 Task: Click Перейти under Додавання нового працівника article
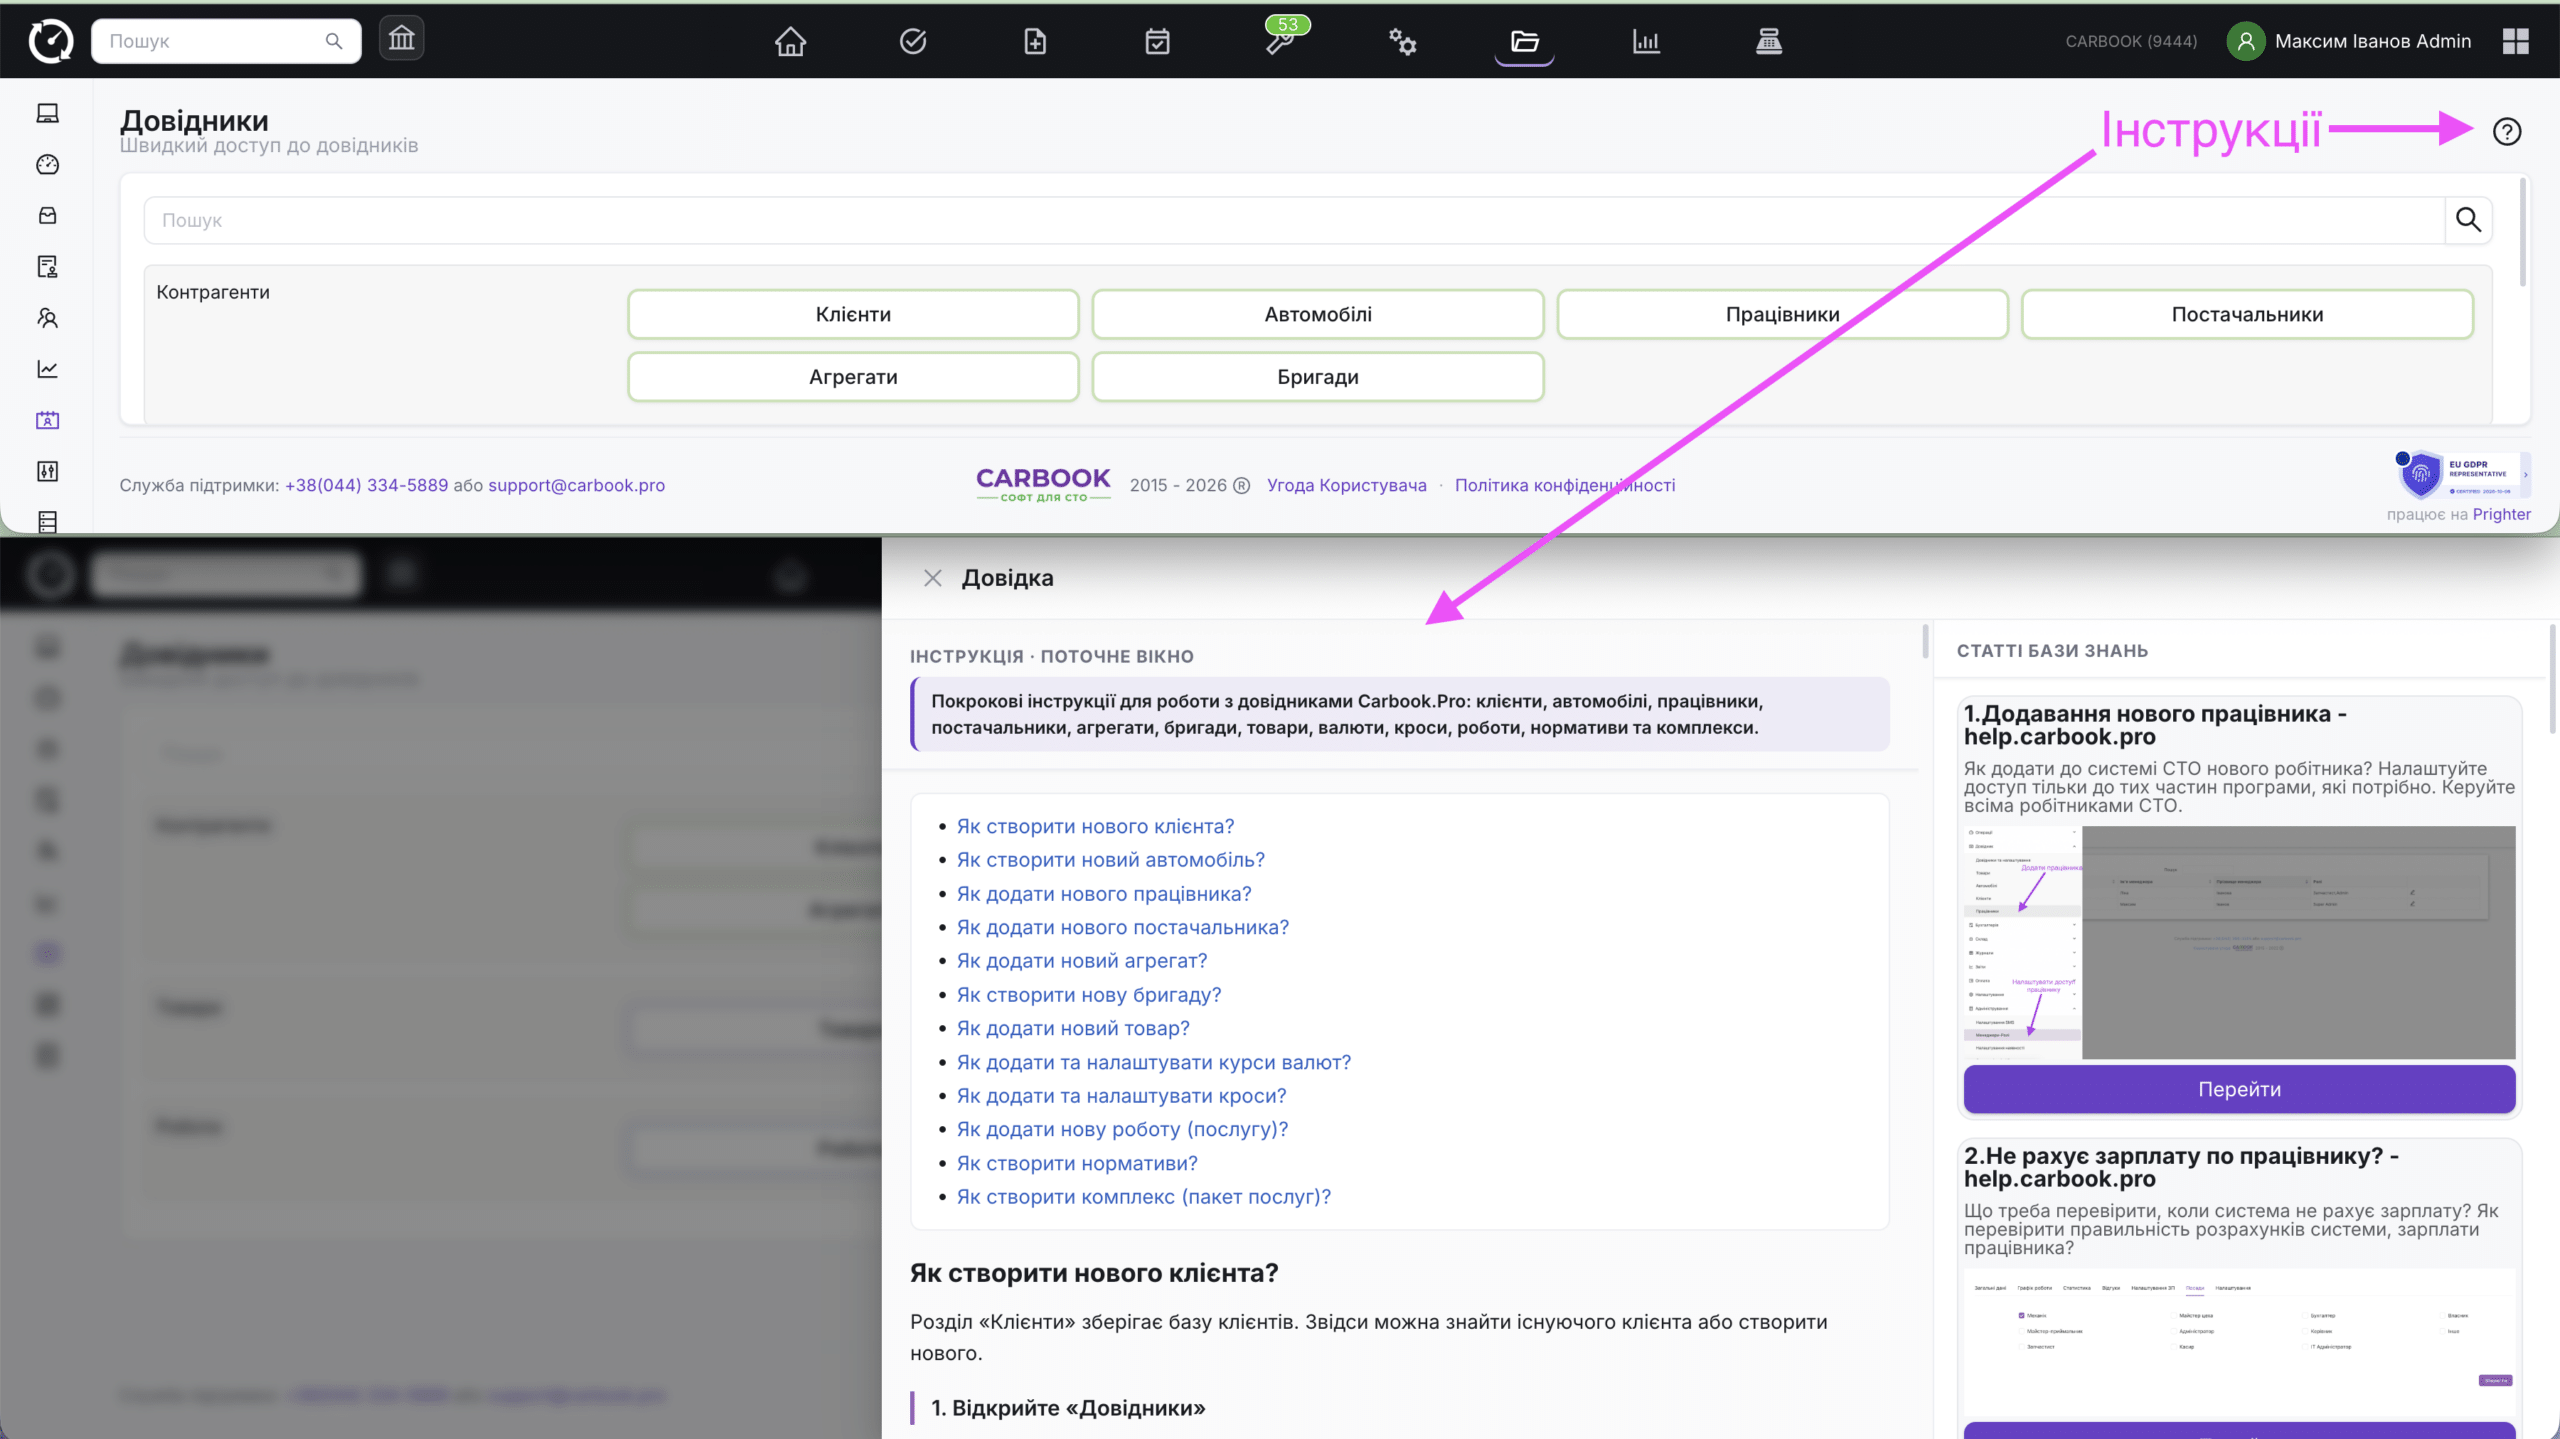[2239, 1089]
